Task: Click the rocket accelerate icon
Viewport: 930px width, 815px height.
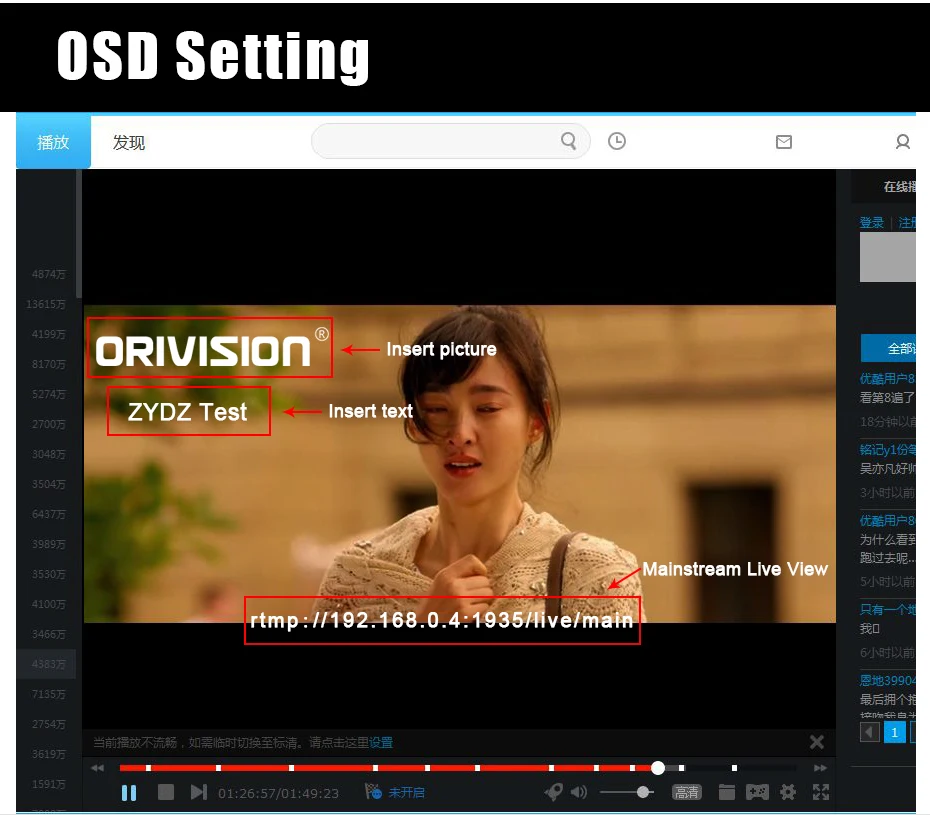Action: [x=553, y=792]
